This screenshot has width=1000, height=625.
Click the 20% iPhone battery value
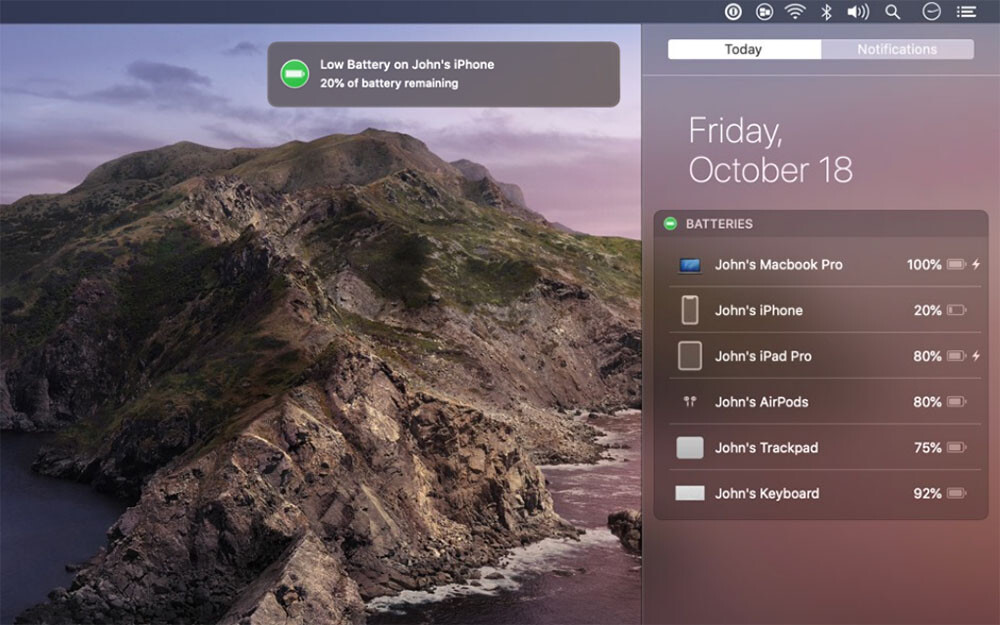point(927,311)
